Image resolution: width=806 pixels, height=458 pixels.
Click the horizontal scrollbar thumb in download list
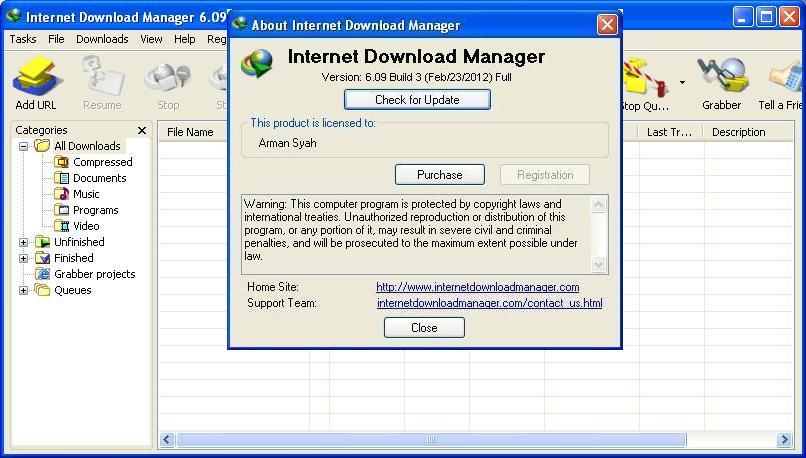point(431,439)
